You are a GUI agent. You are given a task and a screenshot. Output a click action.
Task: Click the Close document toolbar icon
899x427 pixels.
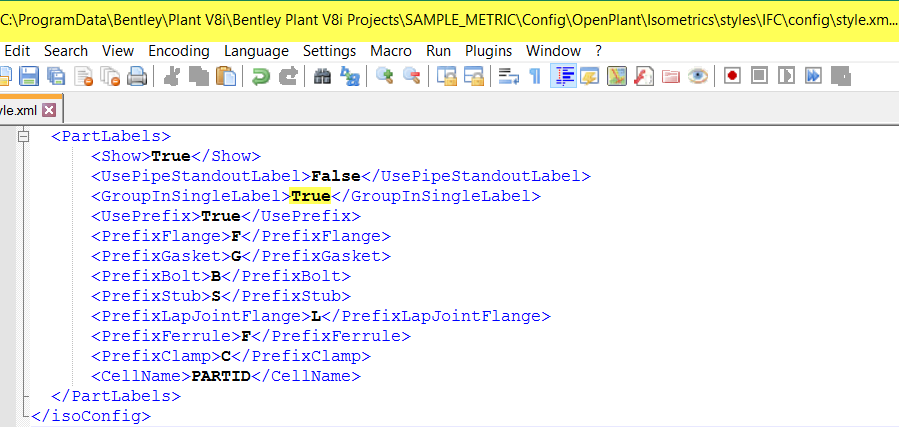point(84,76)
